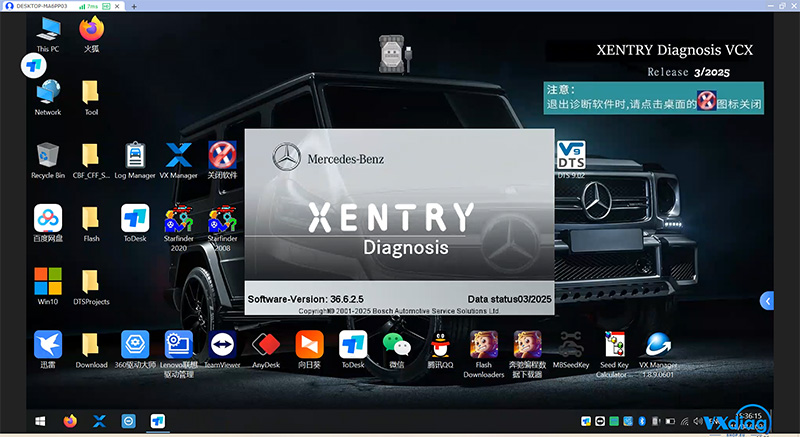Launch TeamViewer from desktop
800x437 pixels.
click(222, 349)
